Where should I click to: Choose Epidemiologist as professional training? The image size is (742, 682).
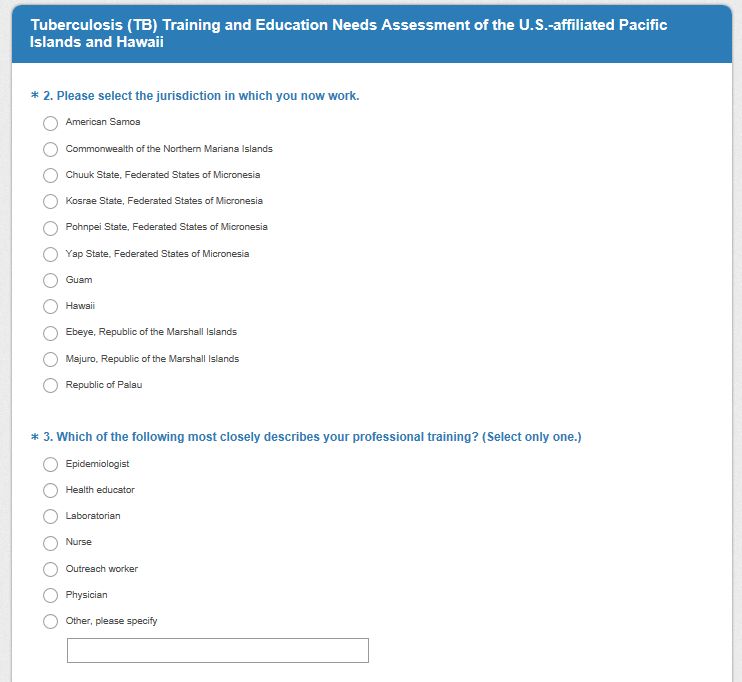pyautogui.click(x=50, y=464)
